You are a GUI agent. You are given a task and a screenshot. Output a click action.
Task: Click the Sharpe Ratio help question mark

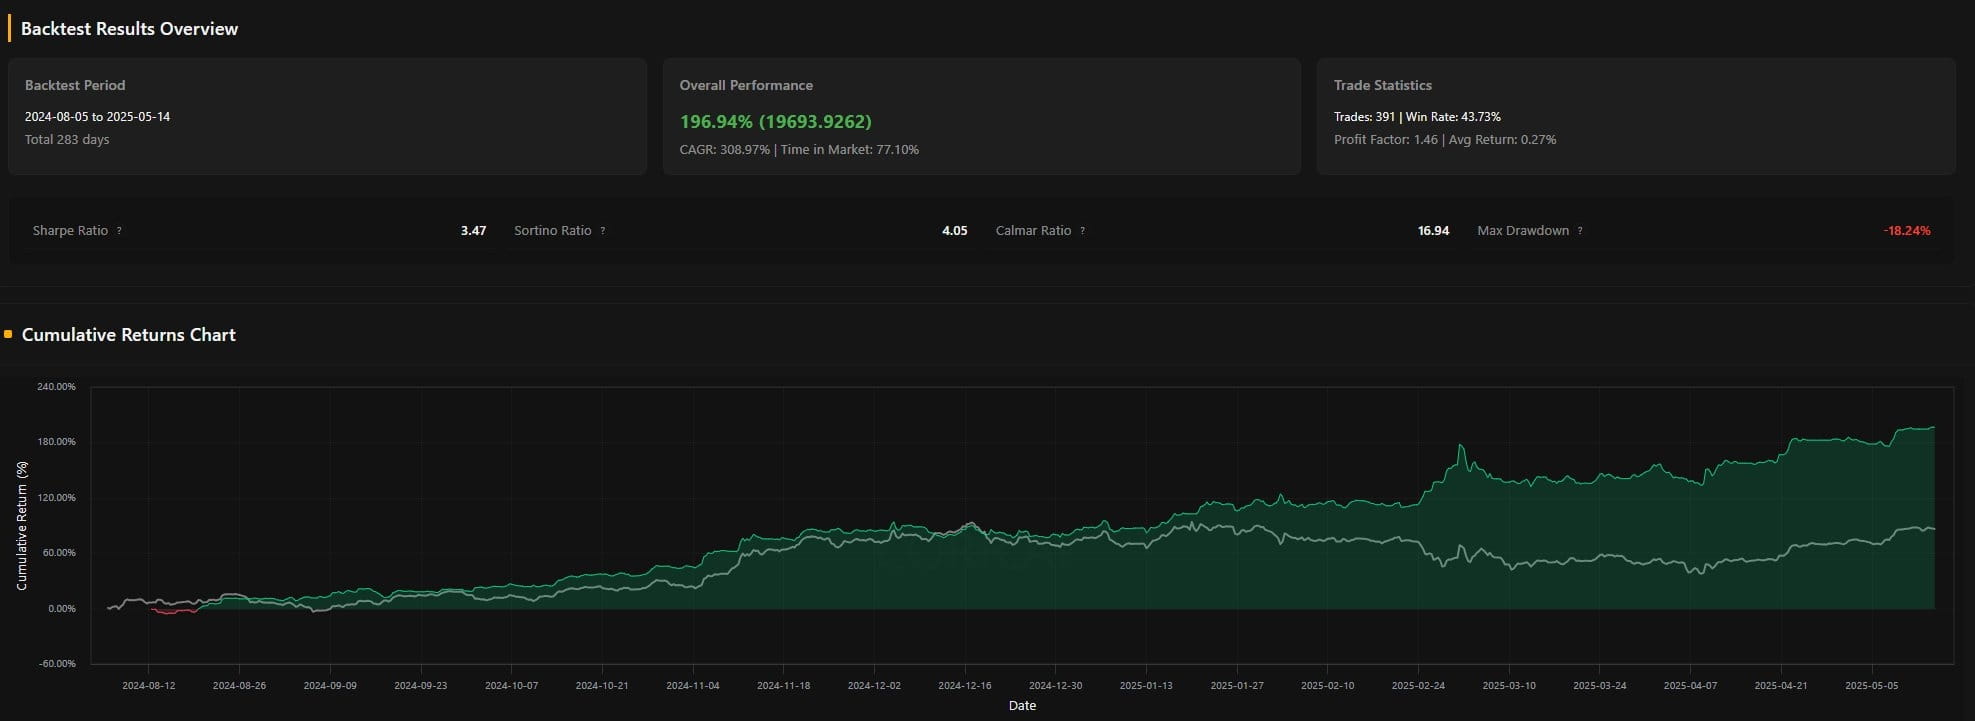click(x=119, y=231)
